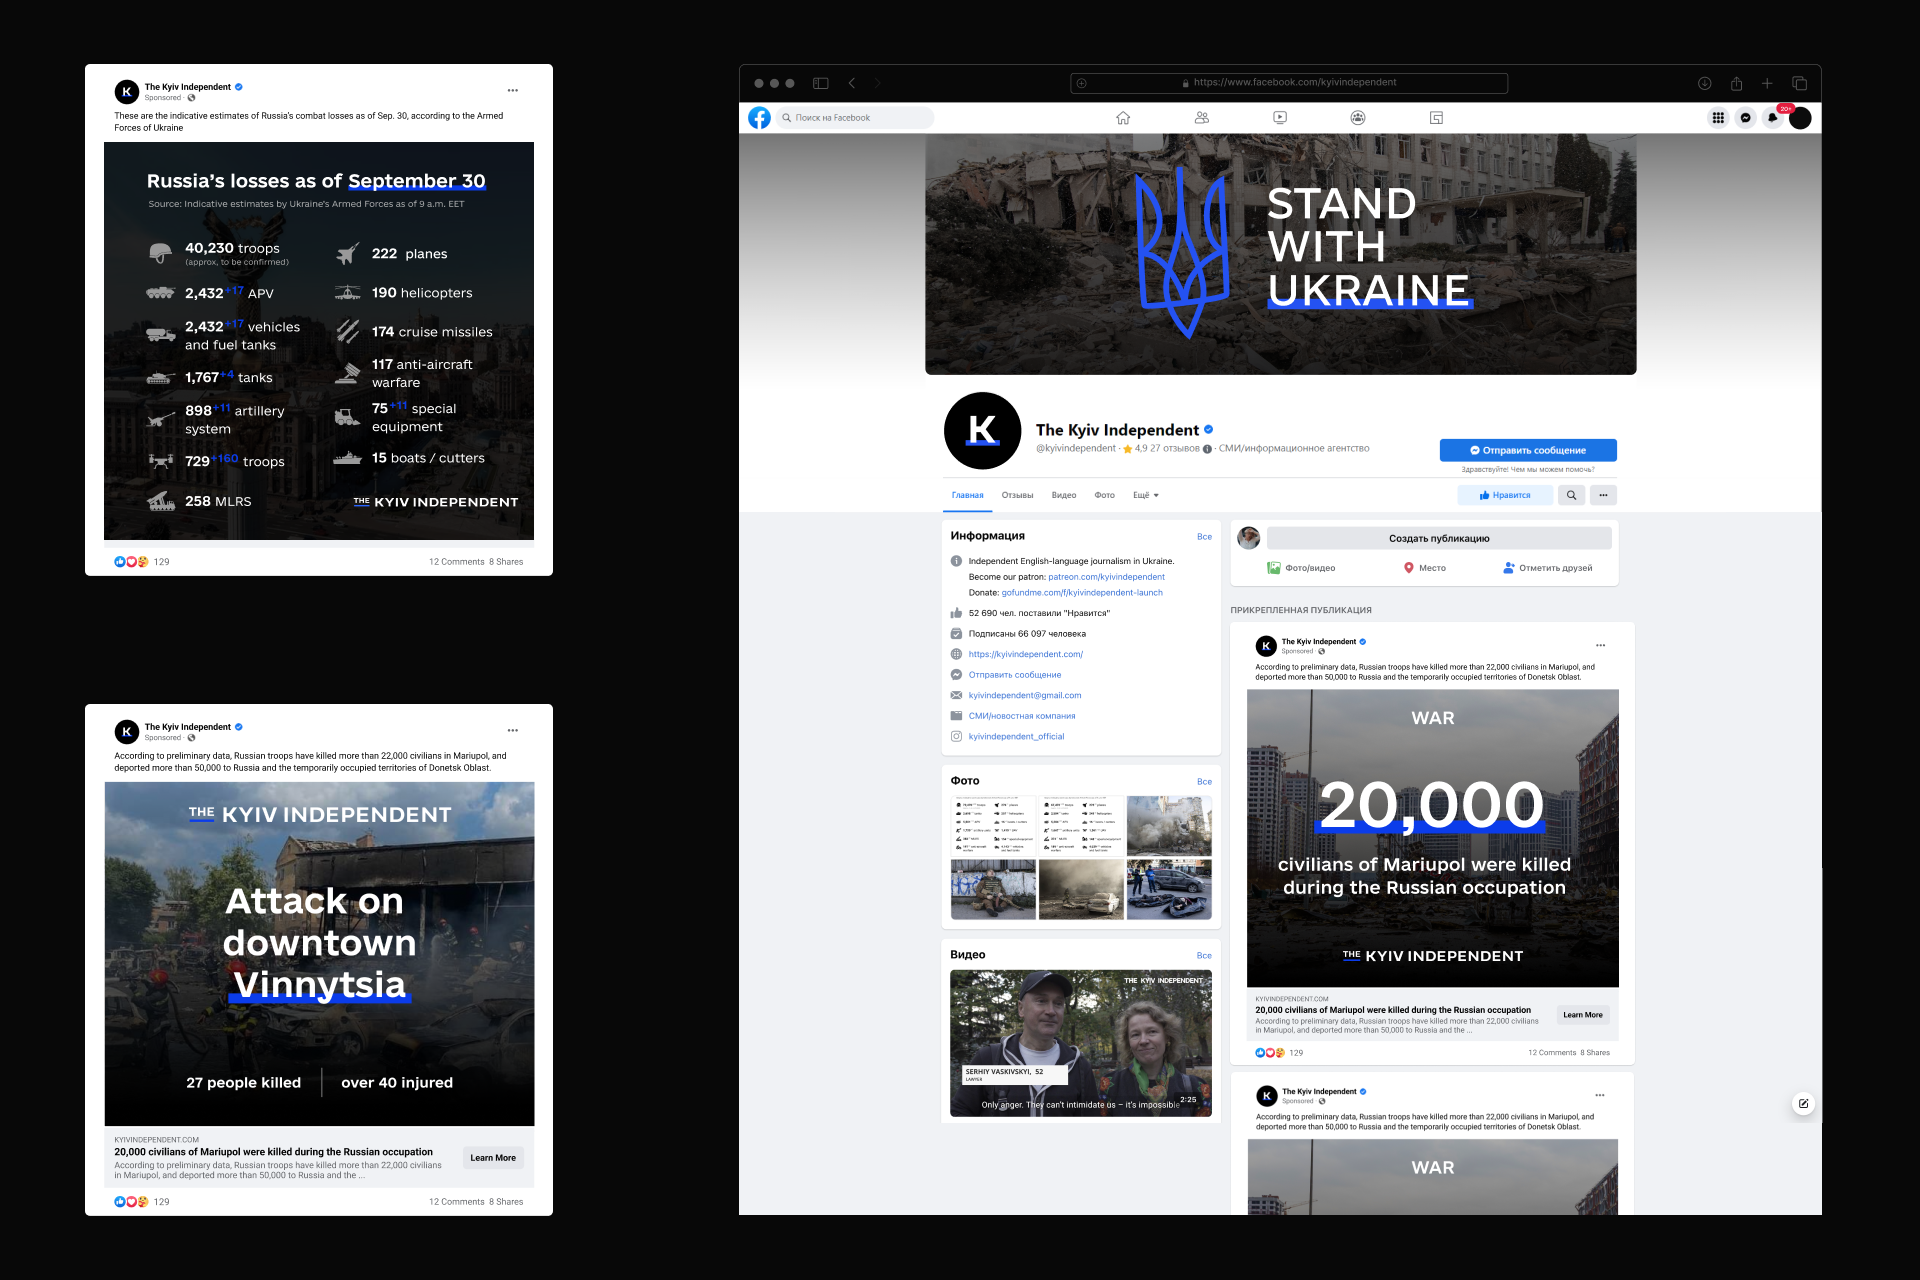
Task: Switch to the Видео tab
Action: click(1064, 495)
